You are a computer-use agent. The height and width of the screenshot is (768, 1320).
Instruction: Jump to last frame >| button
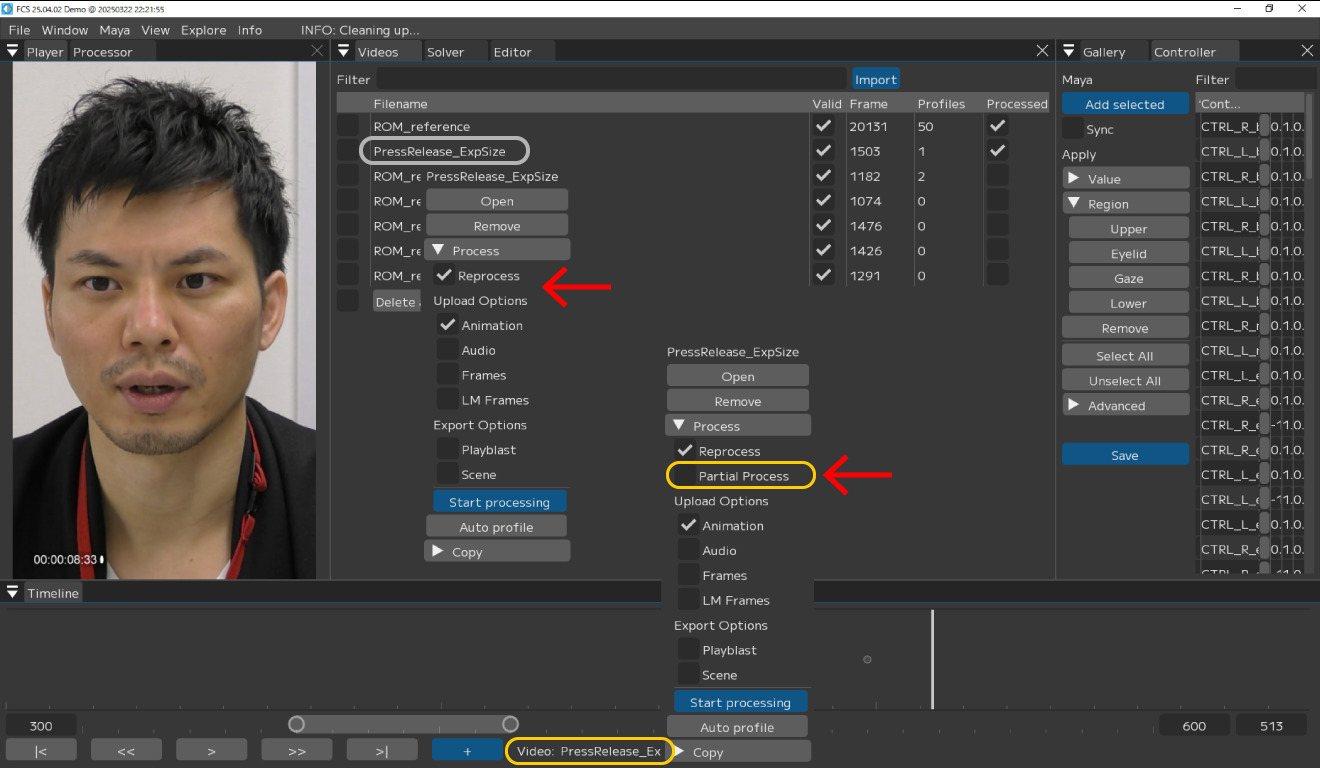tap(382, 751)
